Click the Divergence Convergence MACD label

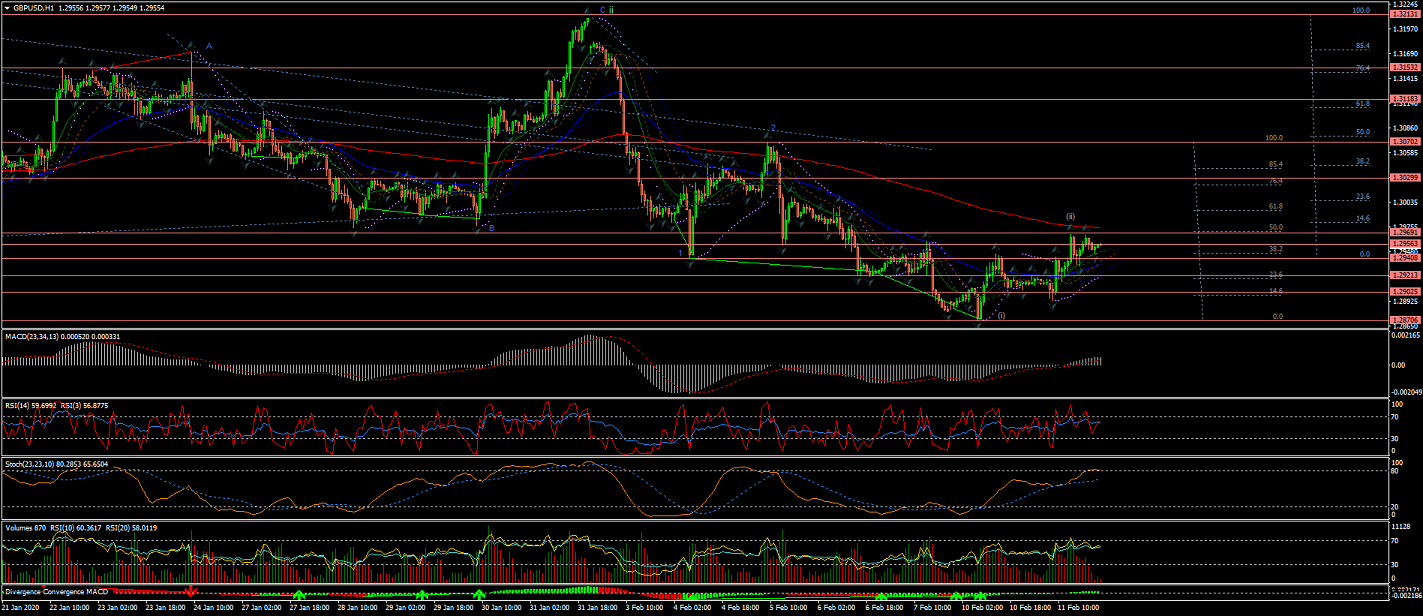click(x=56, y=592)
